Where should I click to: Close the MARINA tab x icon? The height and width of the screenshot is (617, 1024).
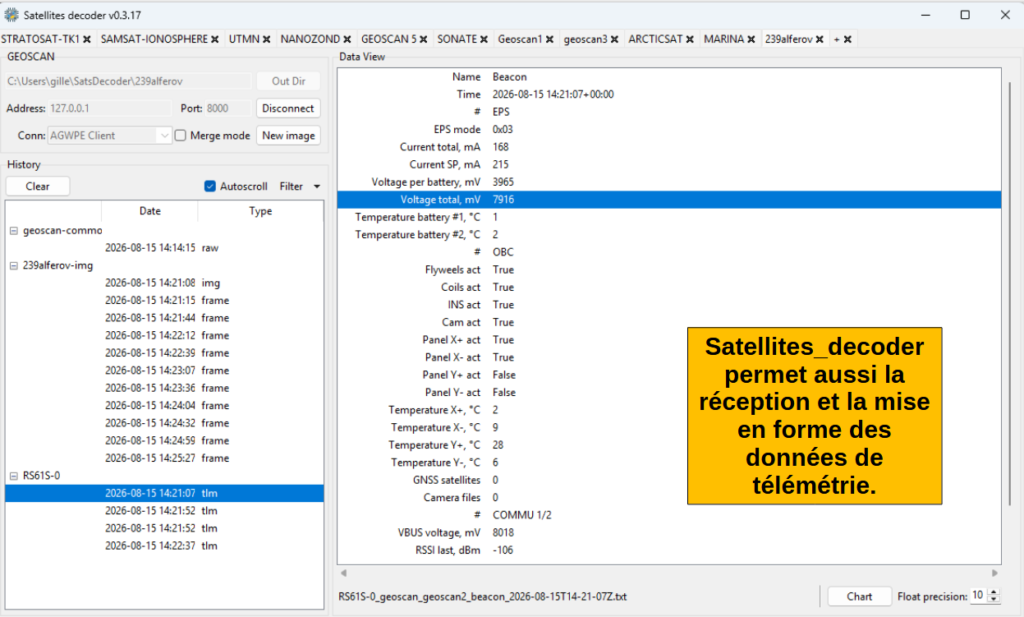click(751, 39)
